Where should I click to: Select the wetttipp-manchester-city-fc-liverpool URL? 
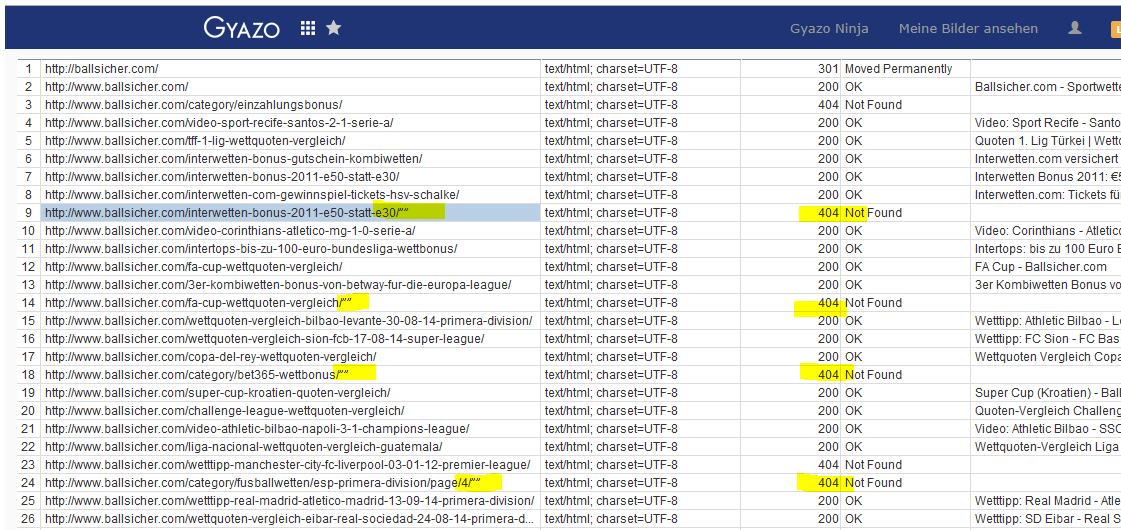pyautogui.click(x=287, y=465)
